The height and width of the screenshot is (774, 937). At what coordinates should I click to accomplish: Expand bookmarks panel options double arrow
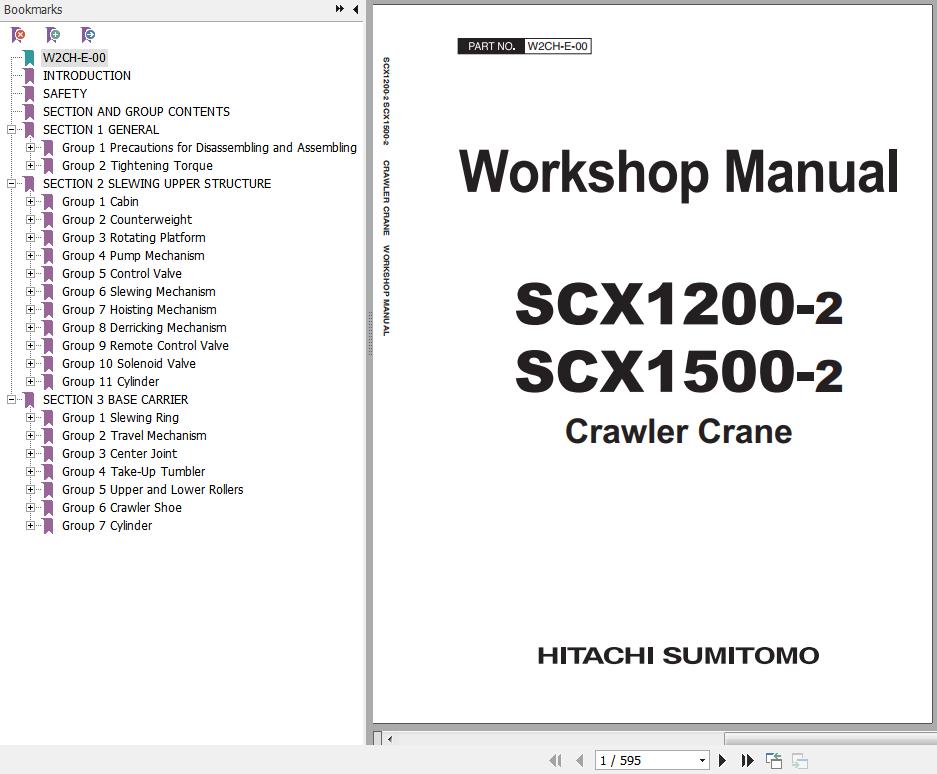[339, 9]
